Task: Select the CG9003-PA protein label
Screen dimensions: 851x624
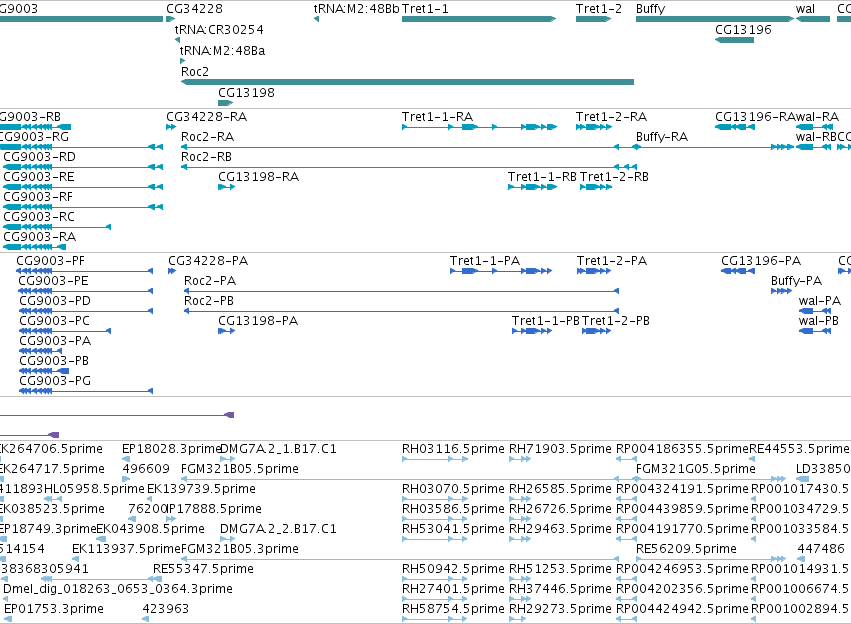Action: (55, 341)
